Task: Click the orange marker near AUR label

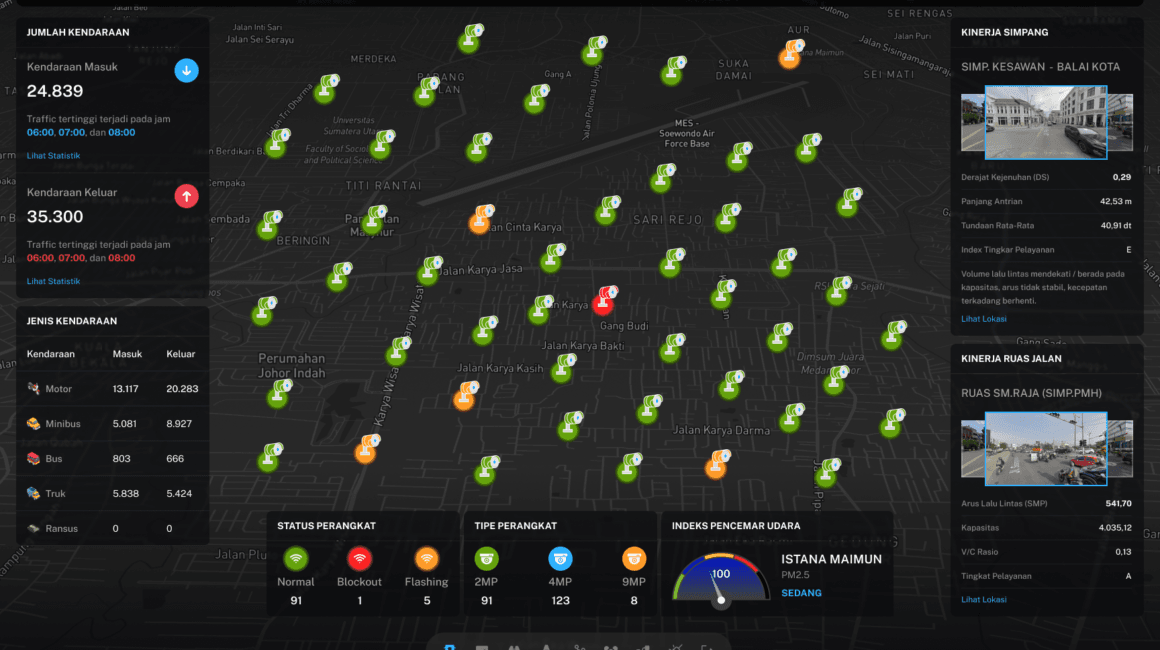Action: pos(789,55)
